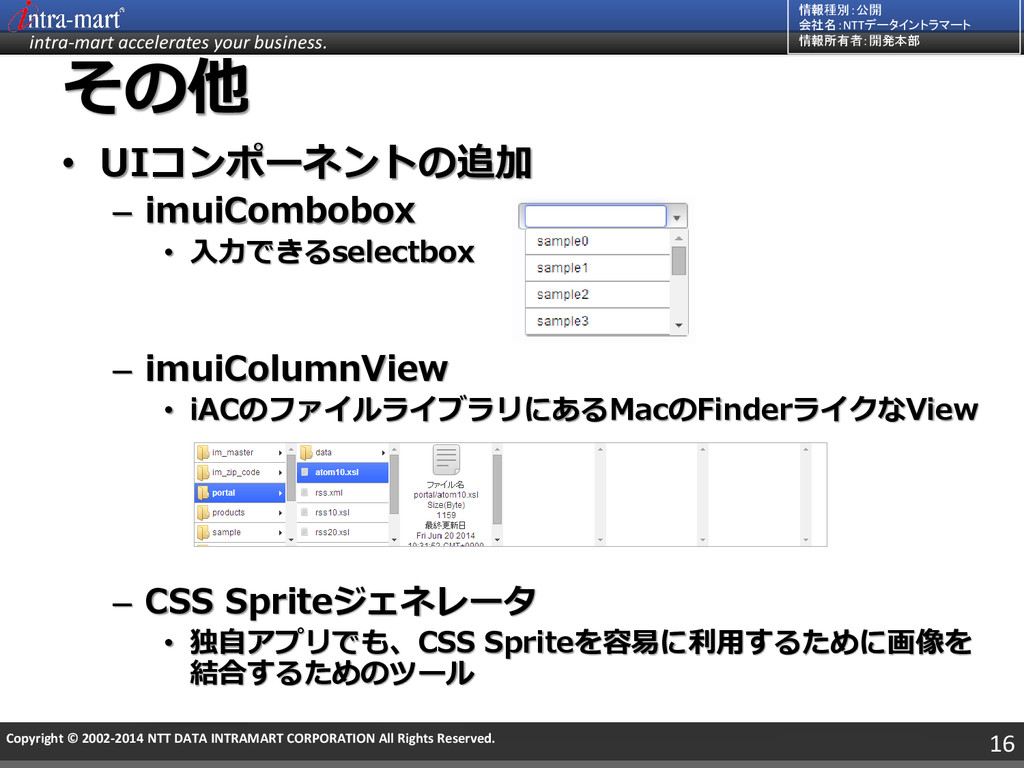This screenshot has width=1024, height=768.
Task: Select the im_master row label
Action: (232, 453)
